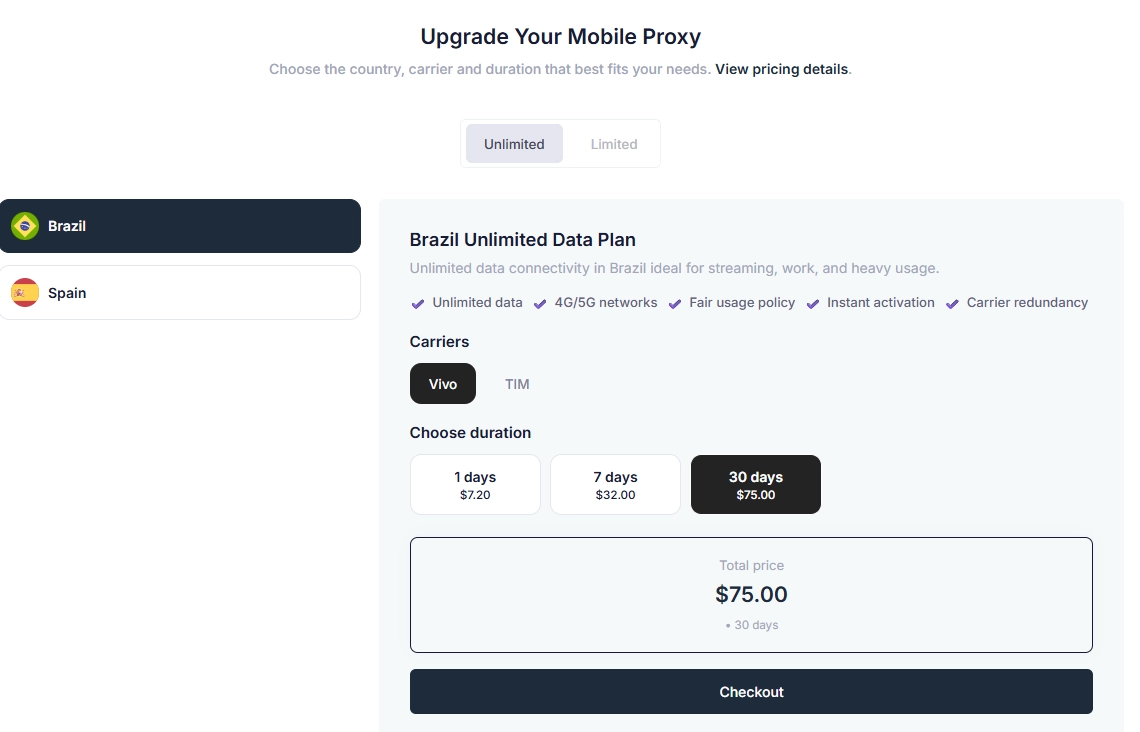1140x732 pixels.
Task: Choose the 30 days $75.00 duration
Action: click(755, 485)
